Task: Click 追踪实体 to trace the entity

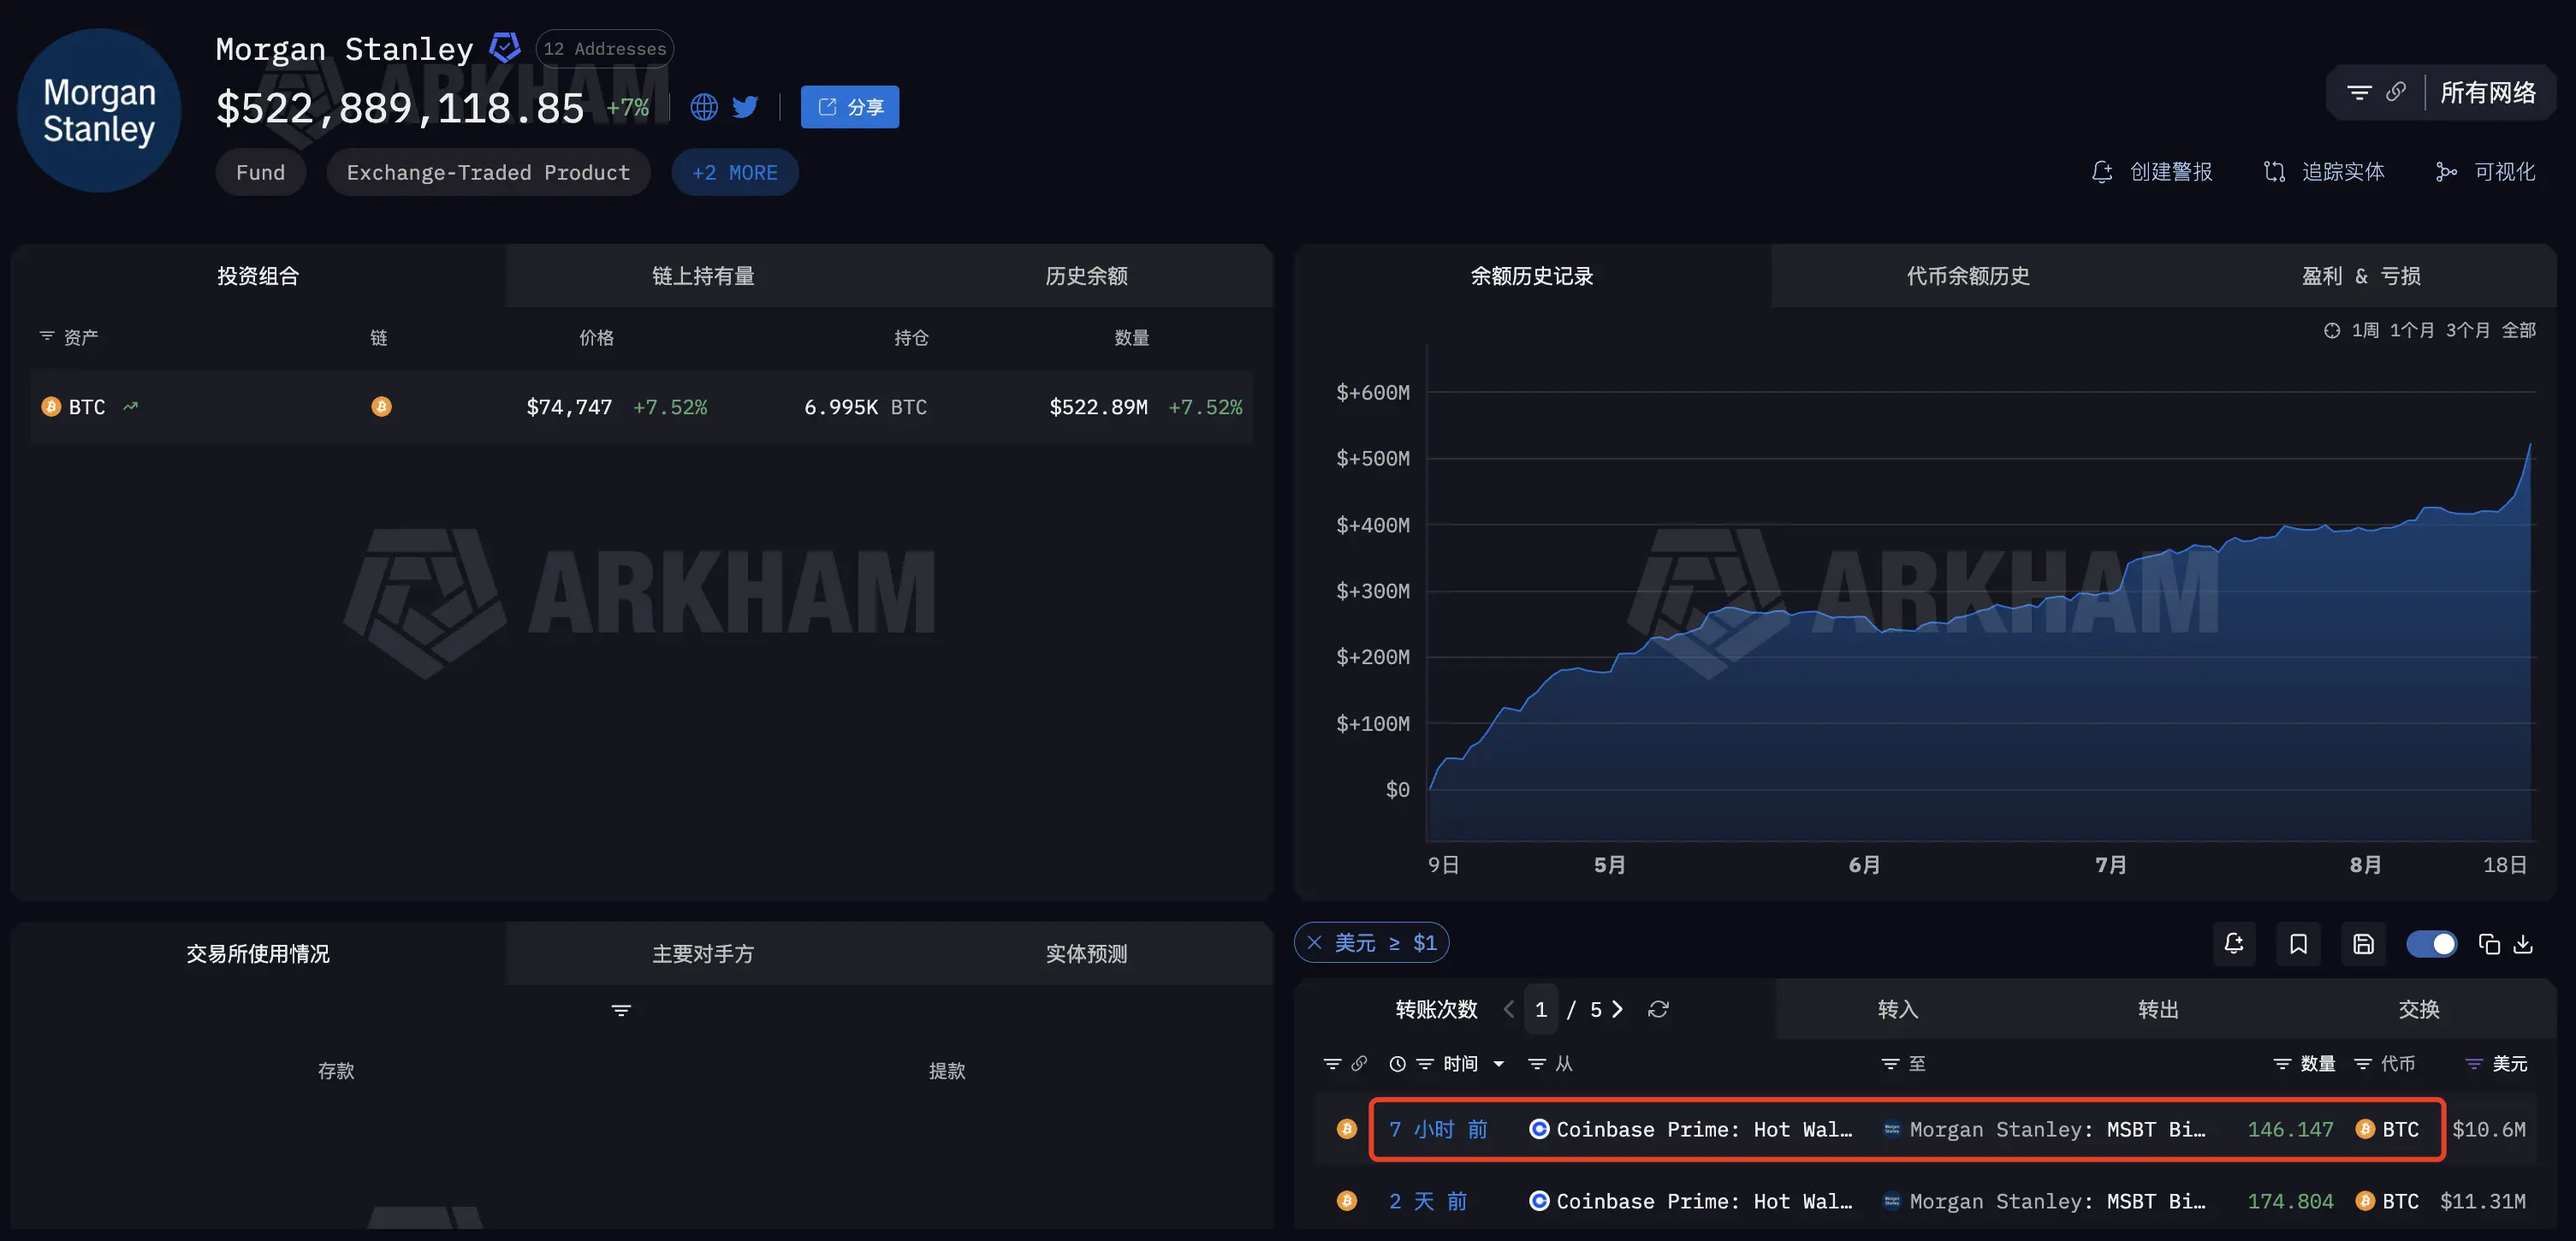Action: coord(2324,171)
